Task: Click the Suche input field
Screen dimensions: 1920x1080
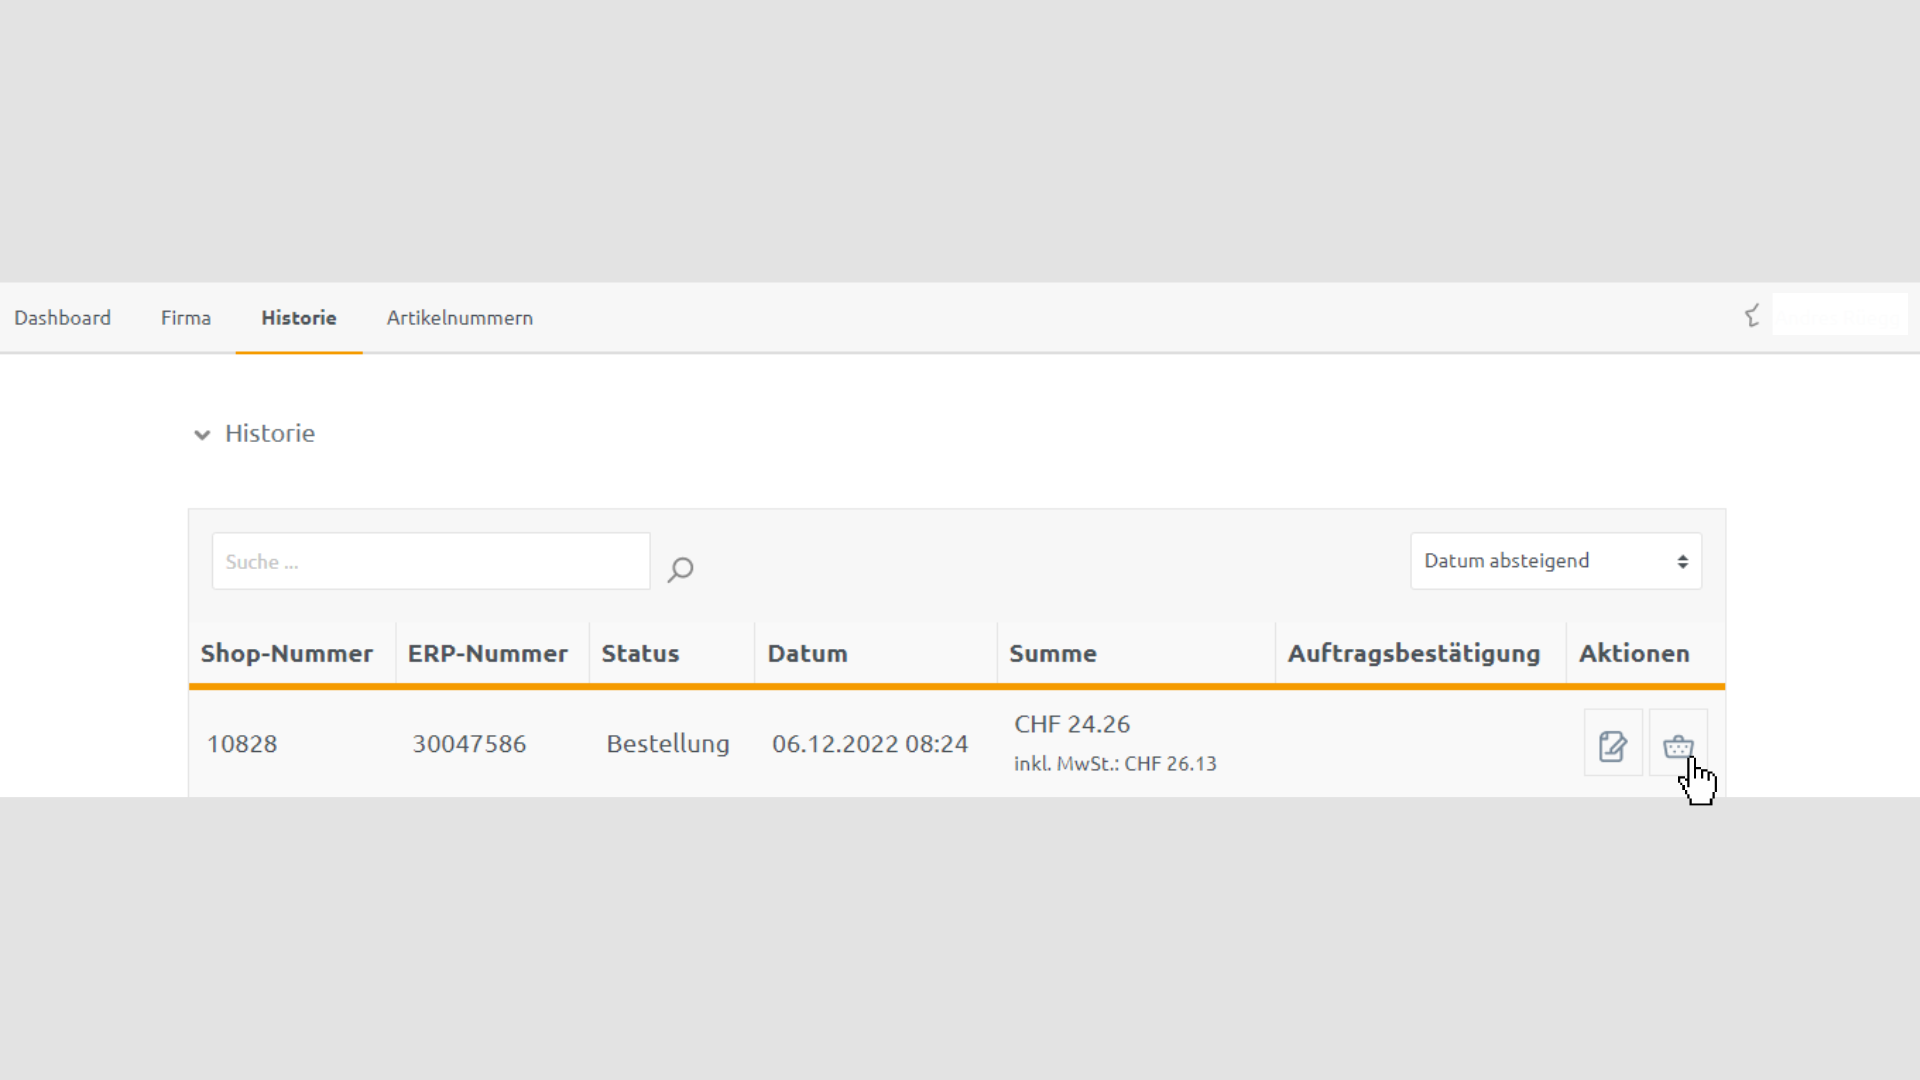Action: (430, 560)
